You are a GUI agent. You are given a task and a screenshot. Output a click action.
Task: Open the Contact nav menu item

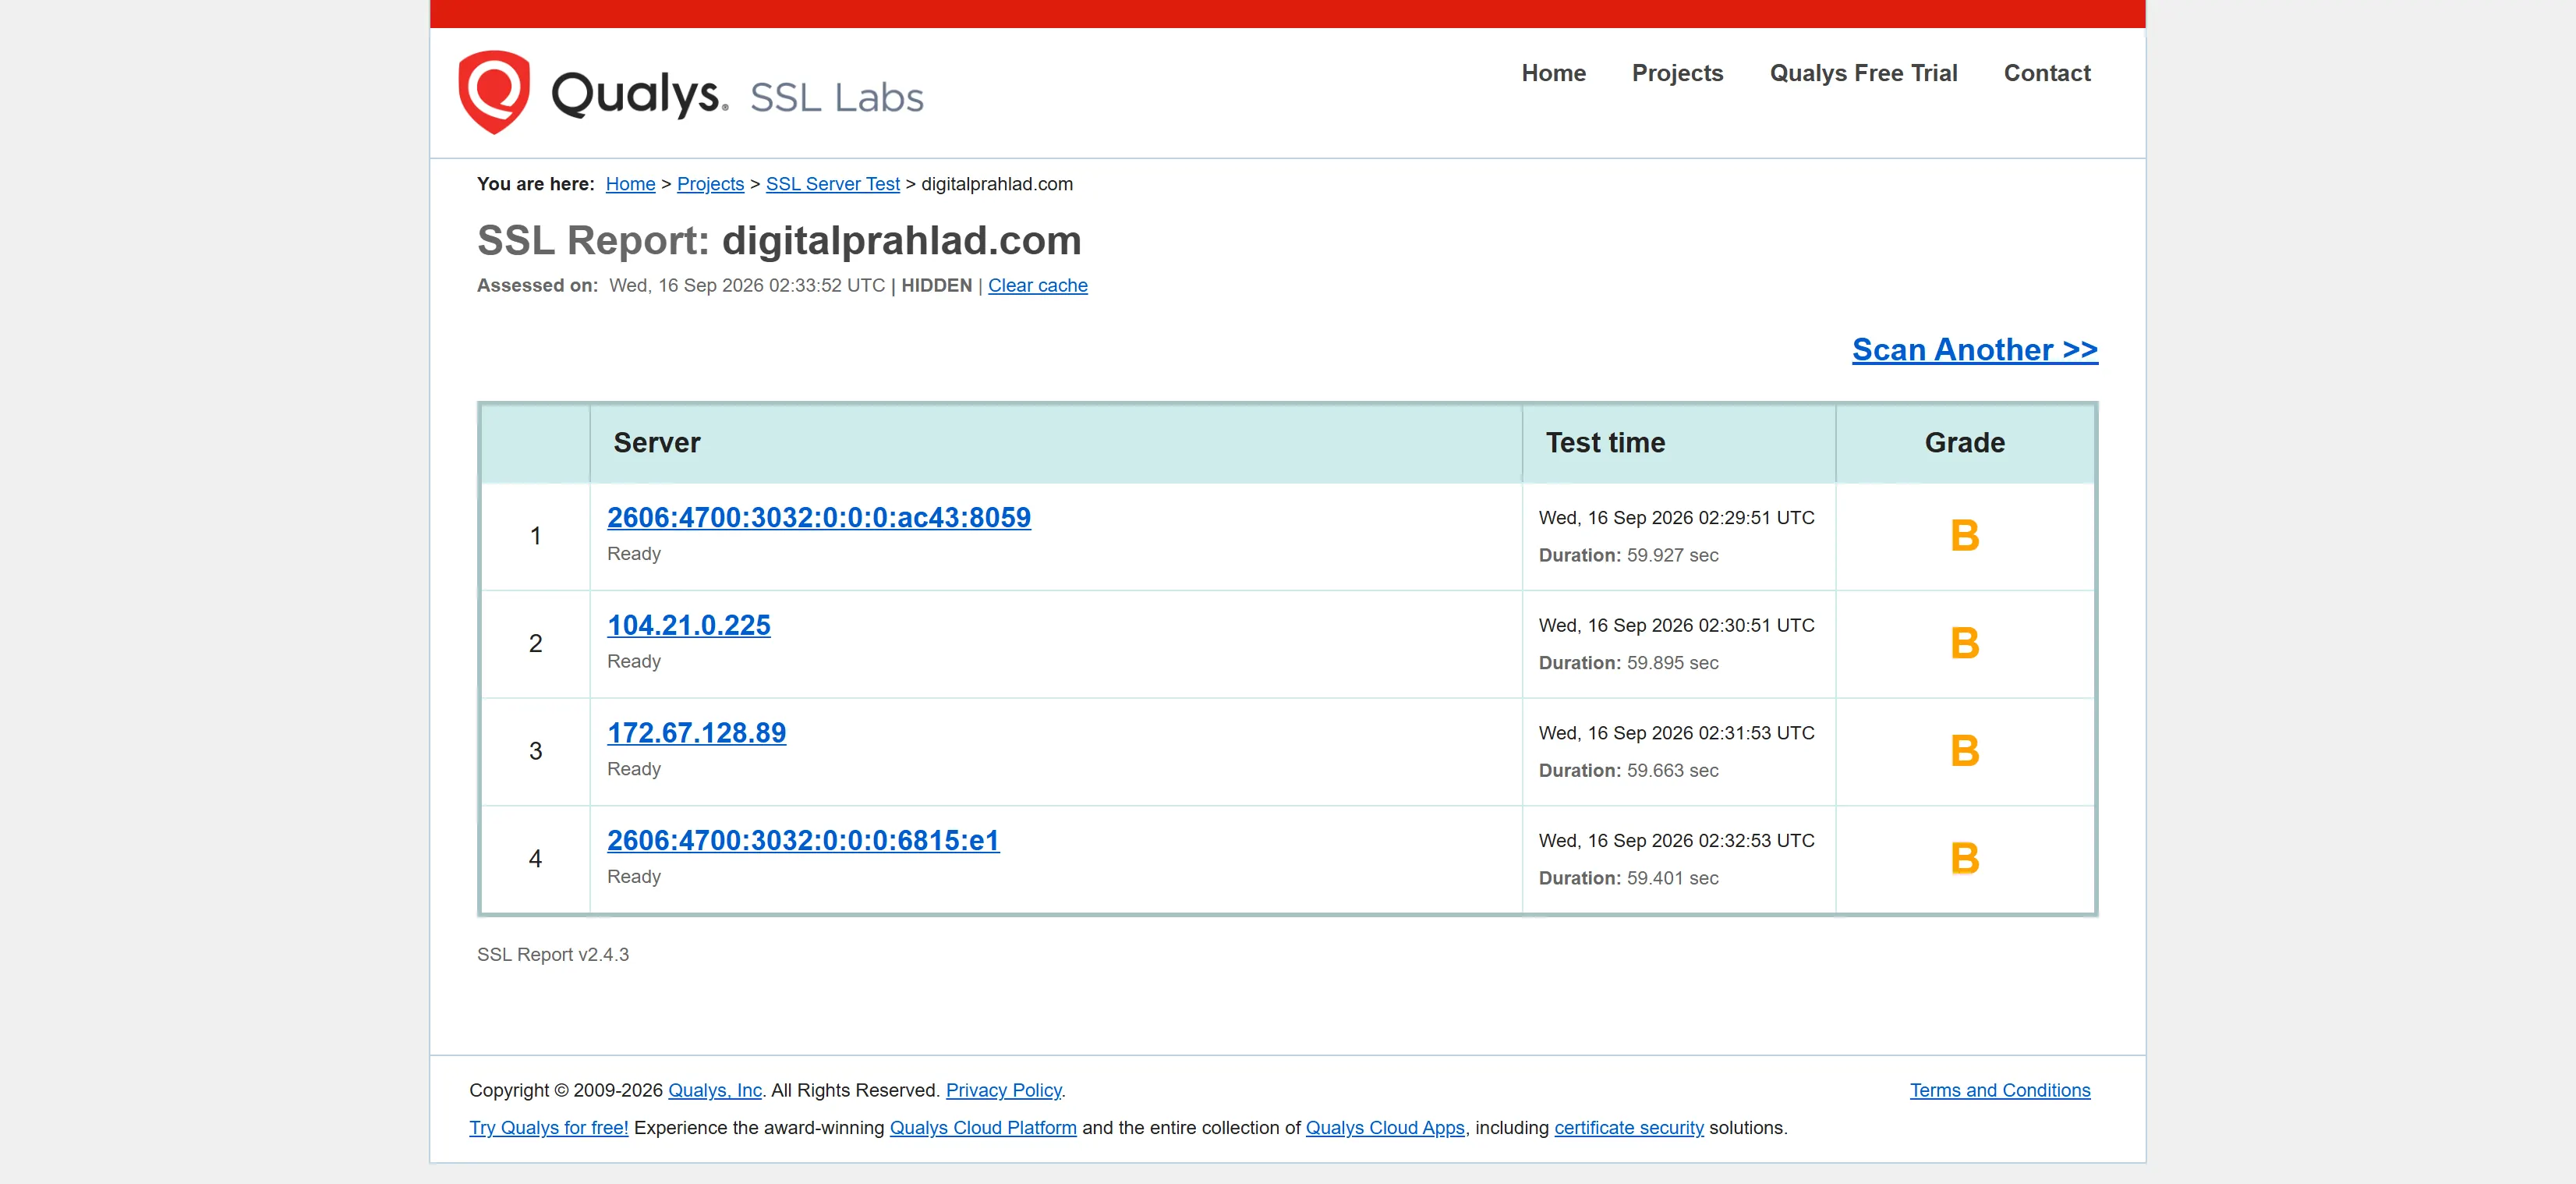[x=2047, y=73]
